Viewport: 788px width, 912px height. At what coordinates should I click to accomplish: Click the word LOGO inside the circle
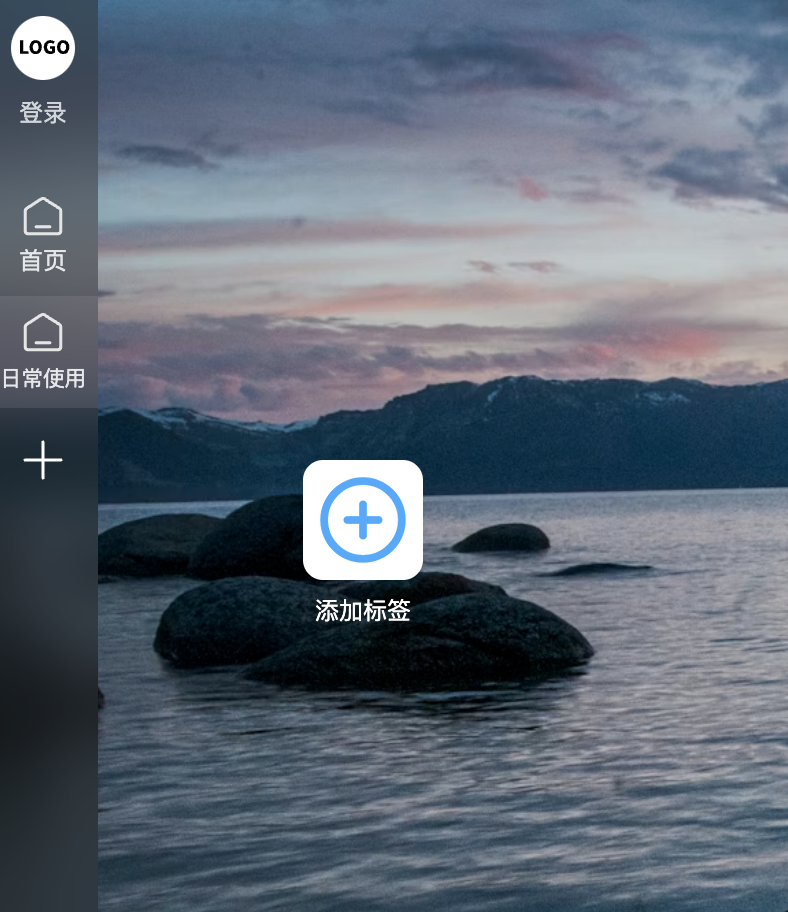[x=44, y=47]
